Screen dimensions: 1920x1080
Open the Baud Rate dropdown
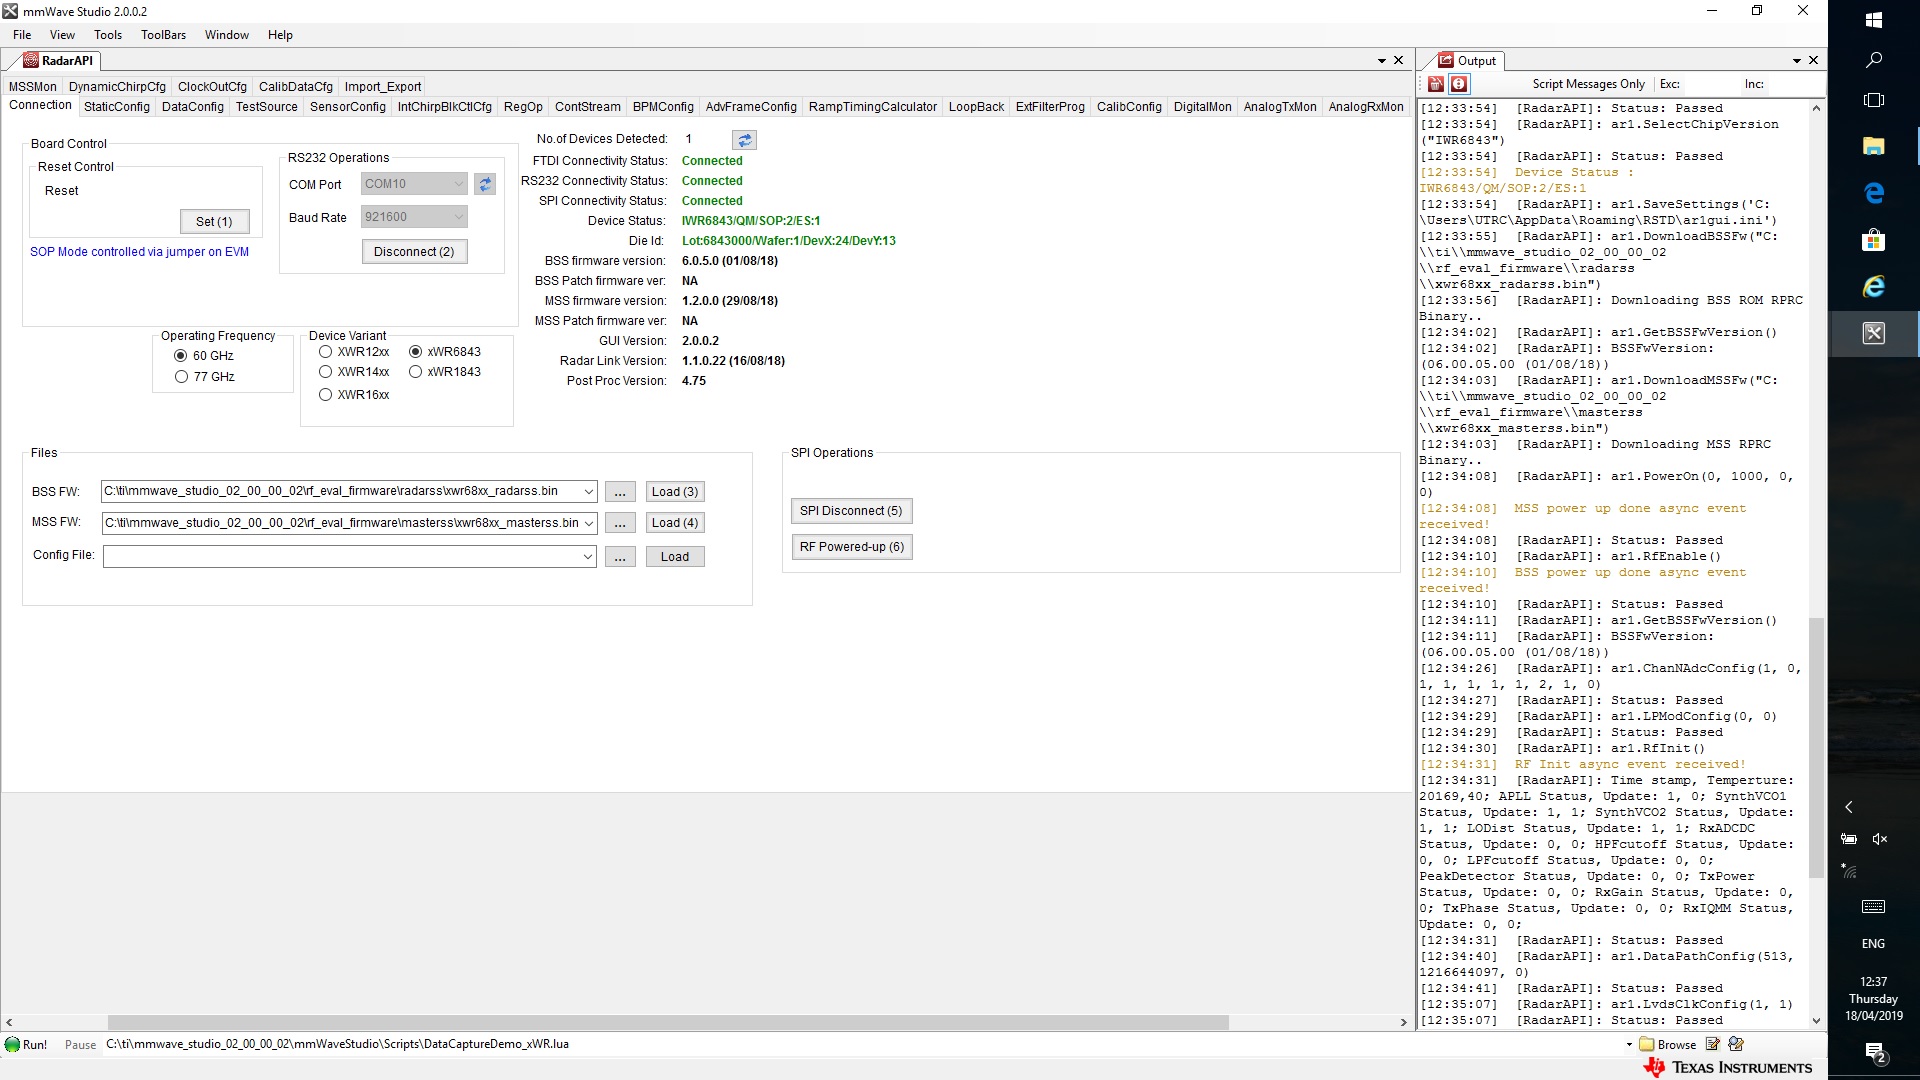tap(414, 217)
